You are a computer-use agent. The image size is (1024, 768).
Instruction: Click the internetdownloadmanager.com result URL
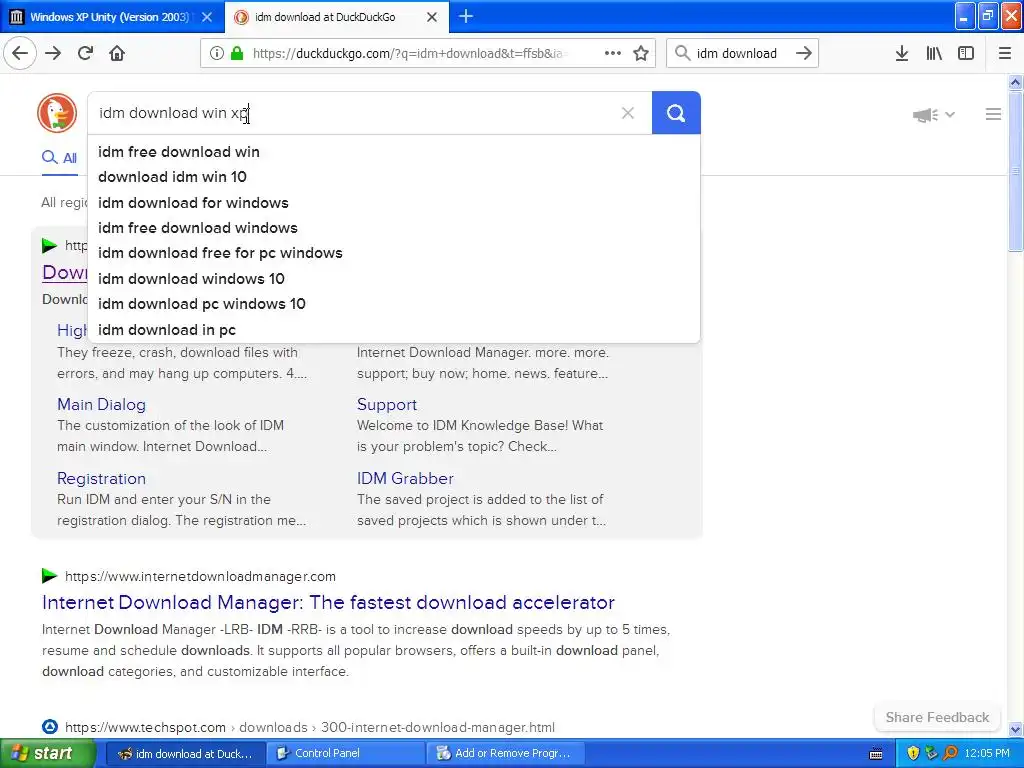click(x=200, y=576)
